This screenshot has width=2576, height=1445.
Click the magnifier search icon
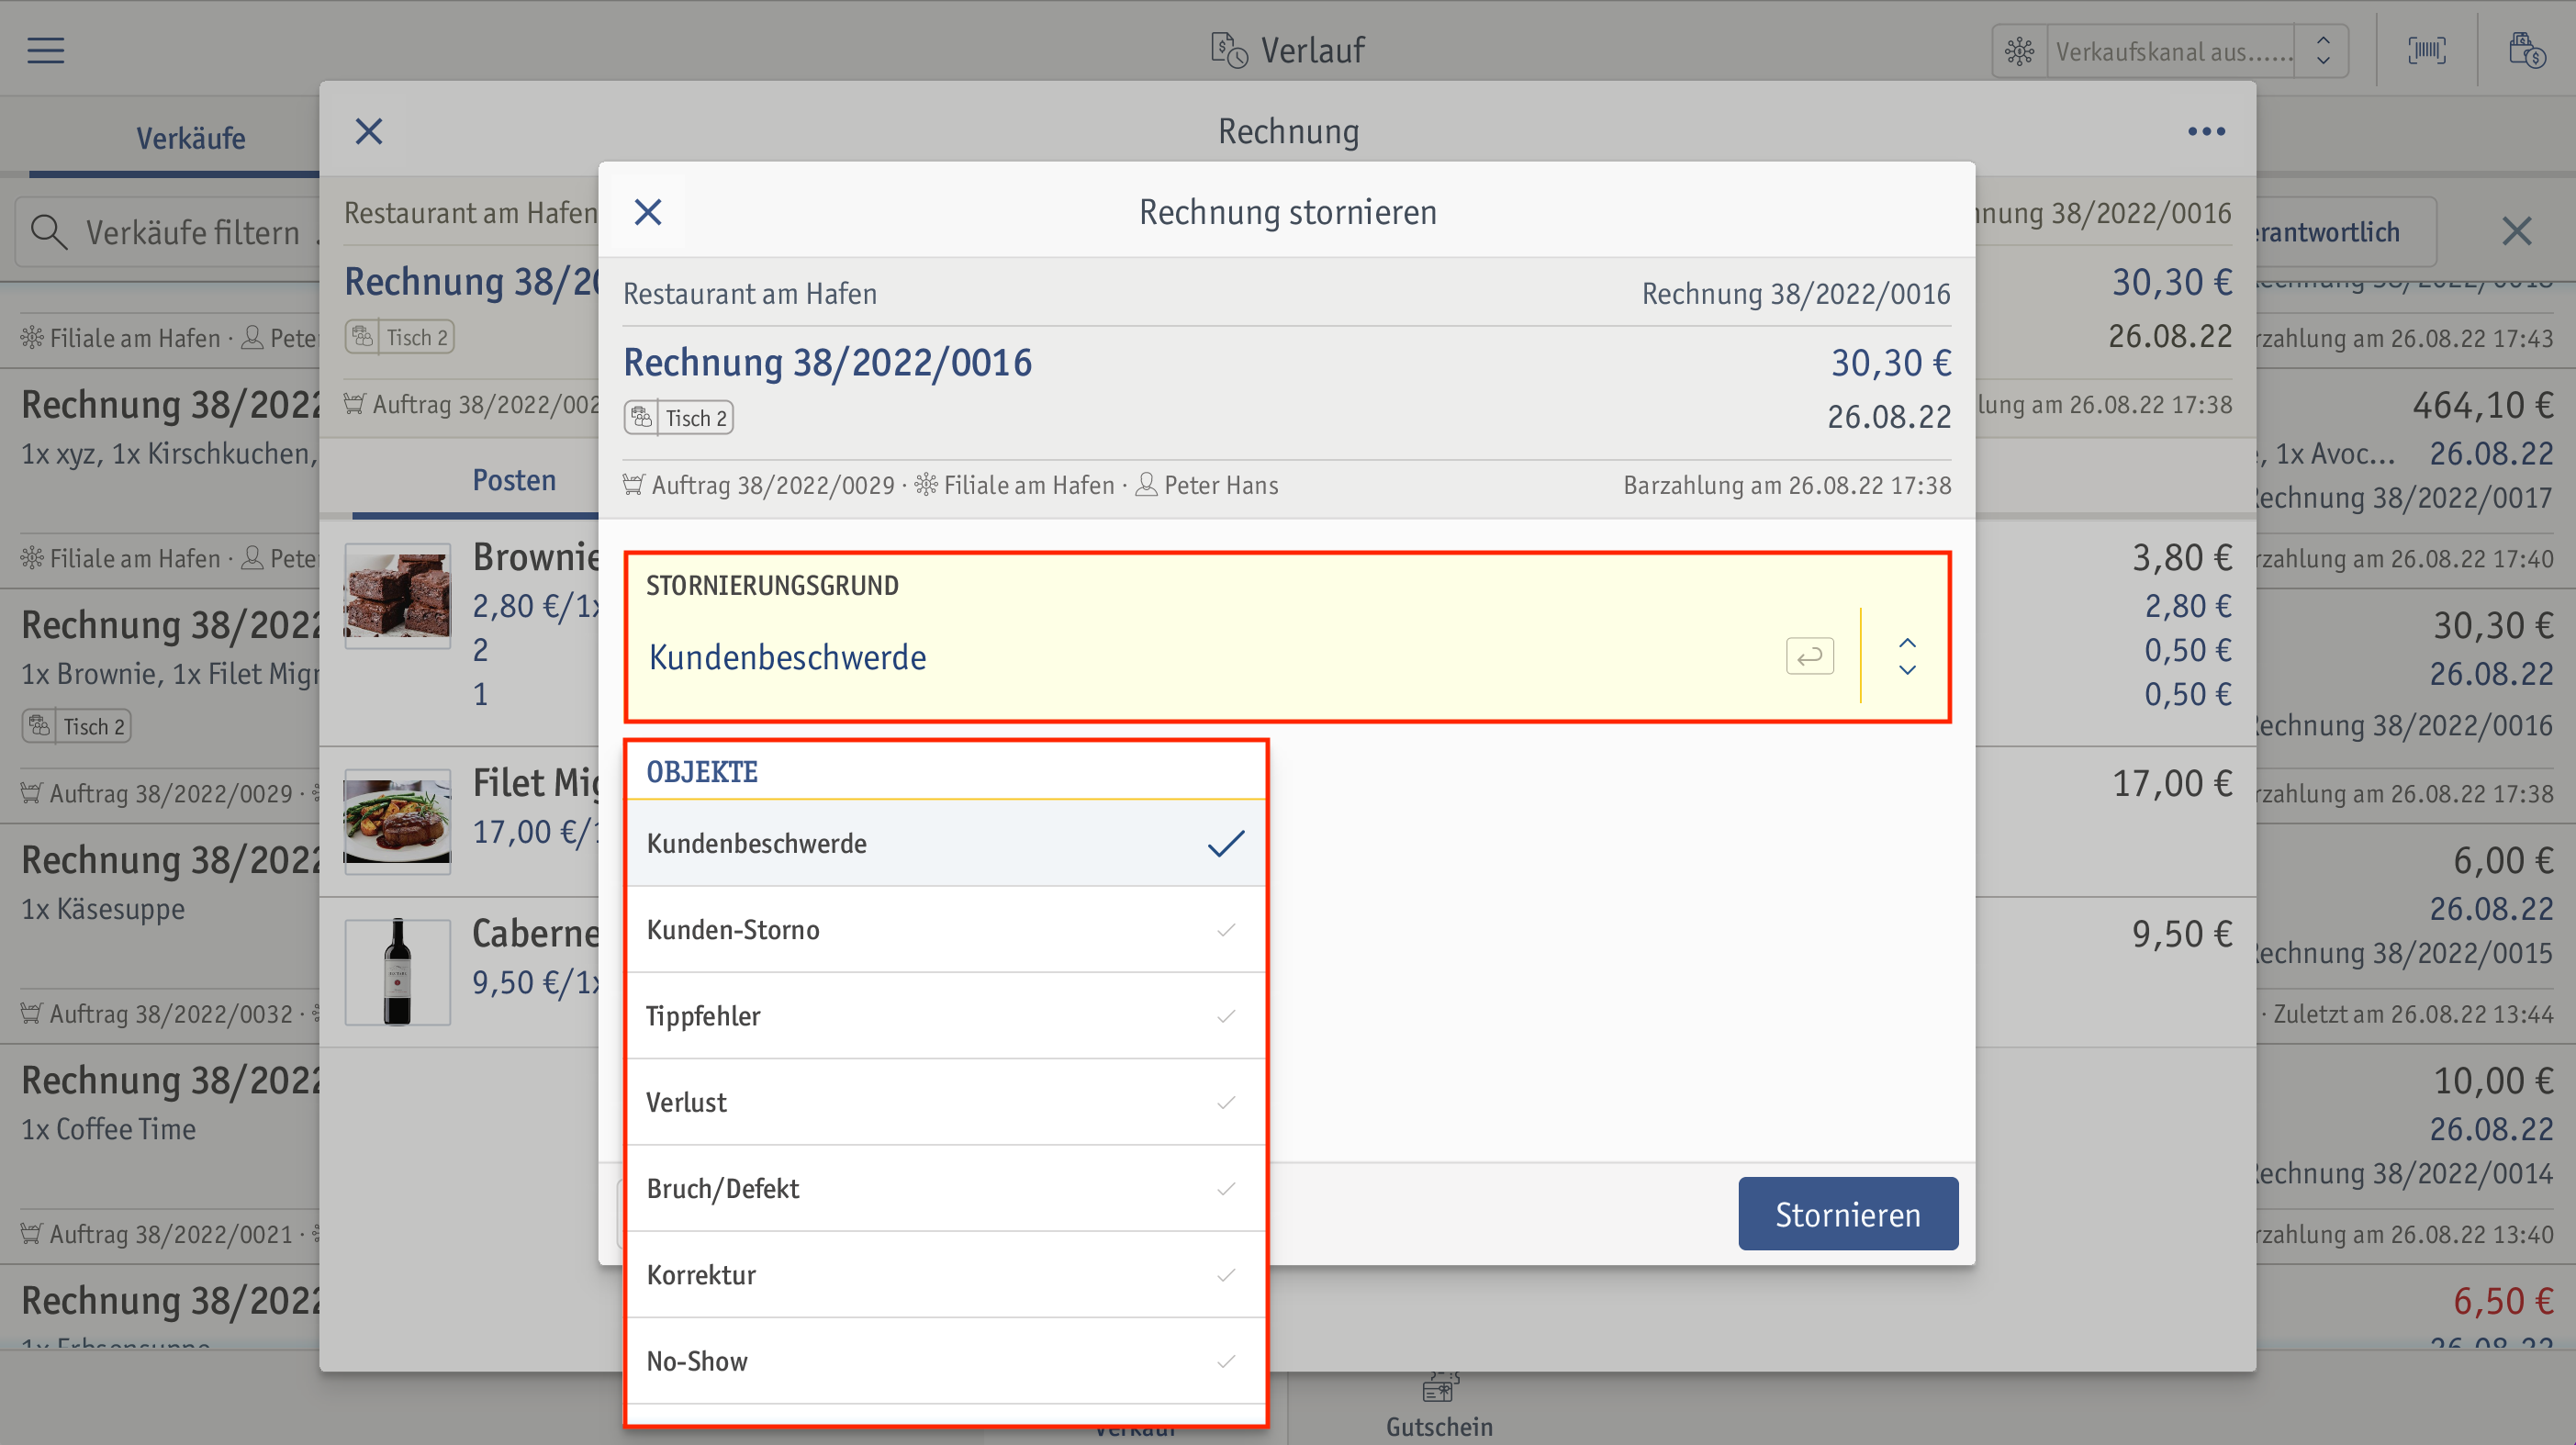point(48,232)
